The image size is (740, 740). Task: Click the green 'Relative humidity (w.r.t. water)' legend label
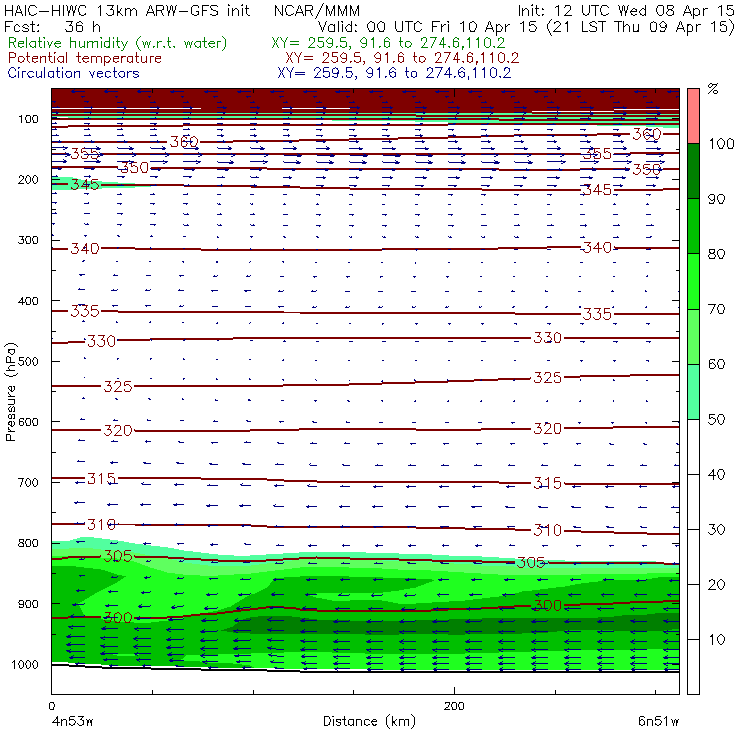pos(118,43)
